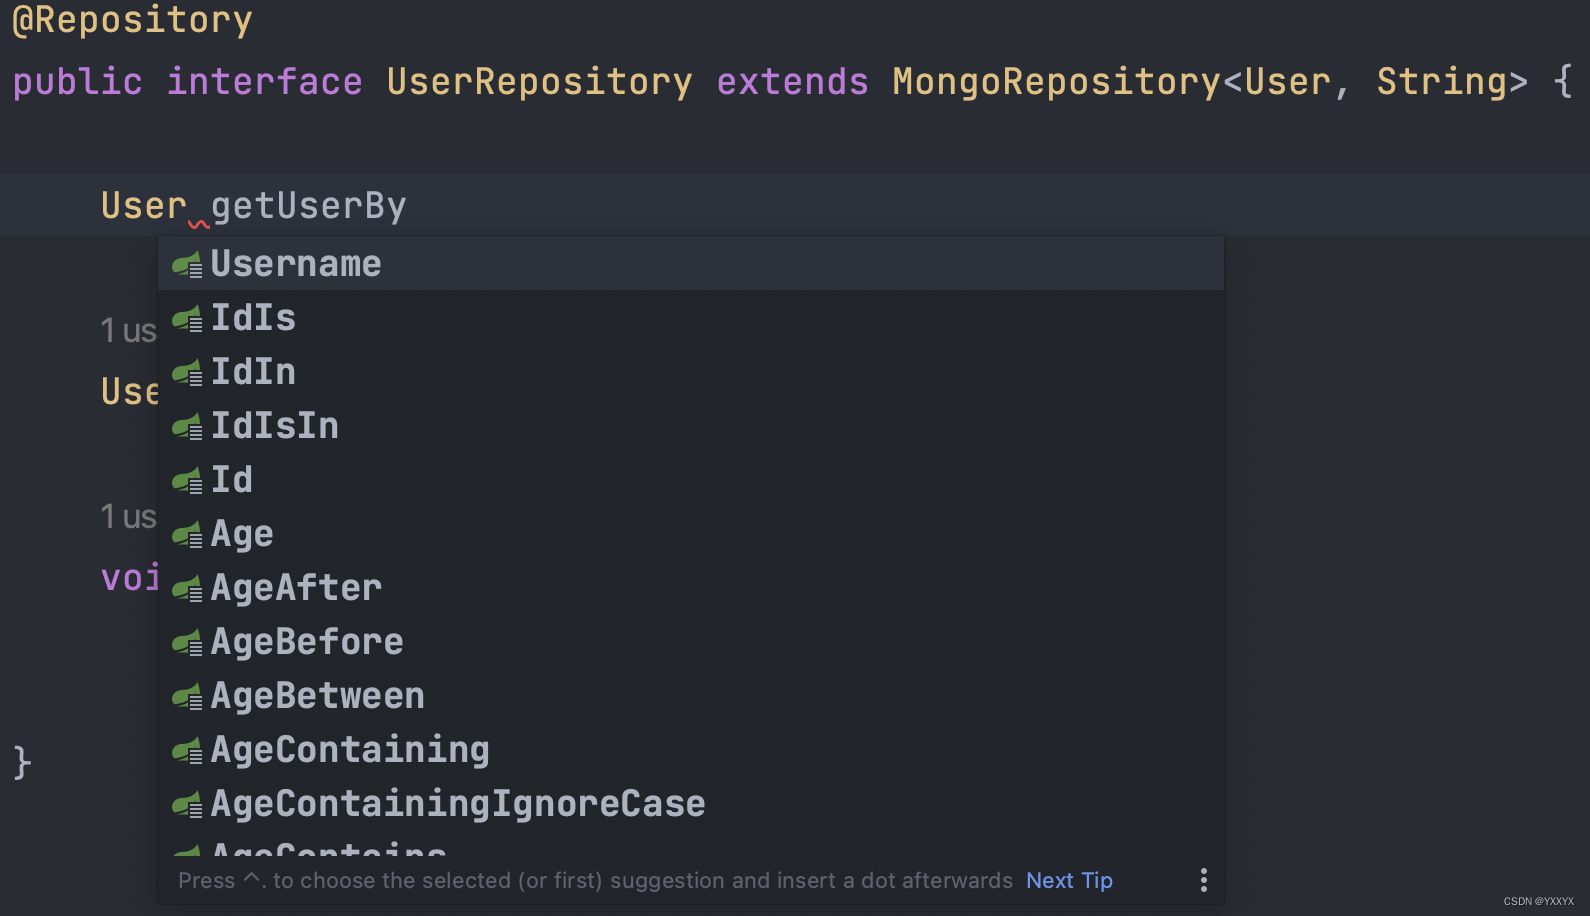Click MongoRepository in the extends clause
This screenshot has height=916, width=1590.
[x=1057, y=82]
